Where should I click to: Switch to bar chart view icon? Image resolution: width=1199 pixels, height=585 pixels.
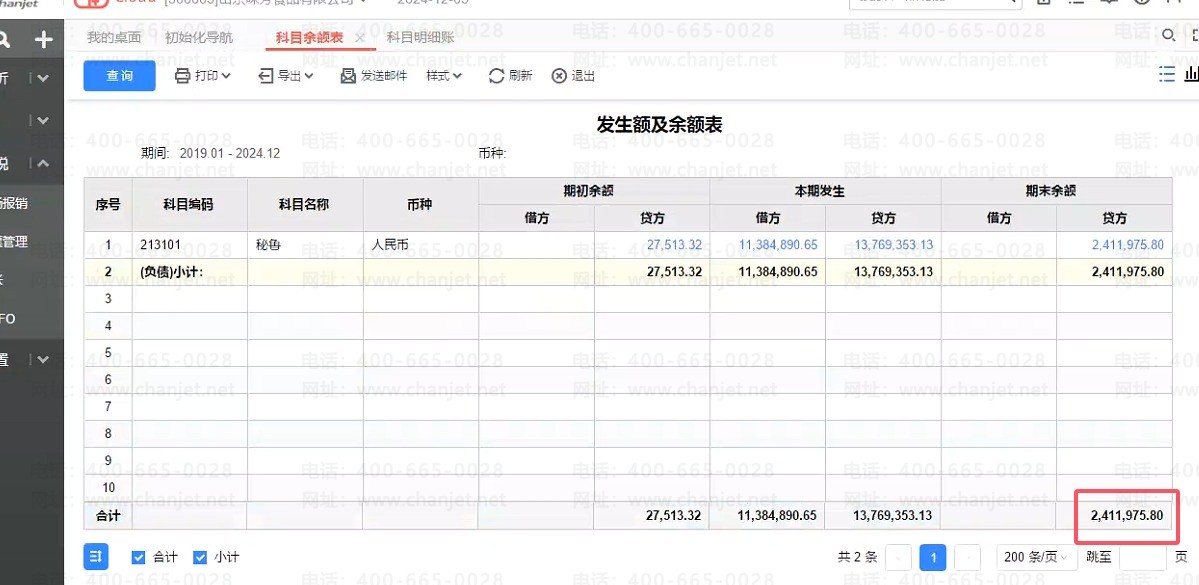pos(1192,74)
